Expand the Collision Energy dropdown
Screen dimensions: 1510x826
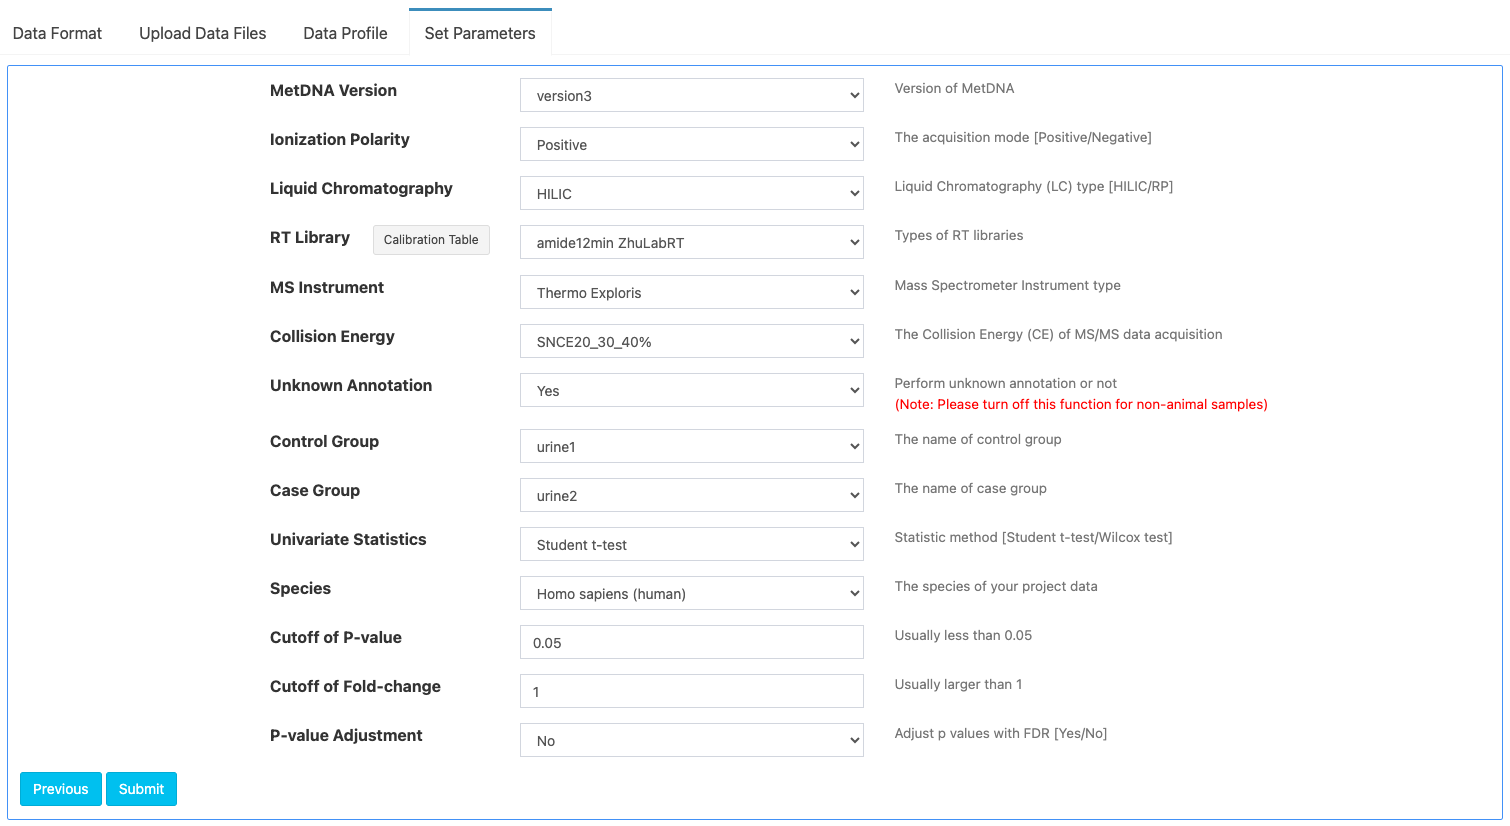pyautogui.click(x=691, y=342)
